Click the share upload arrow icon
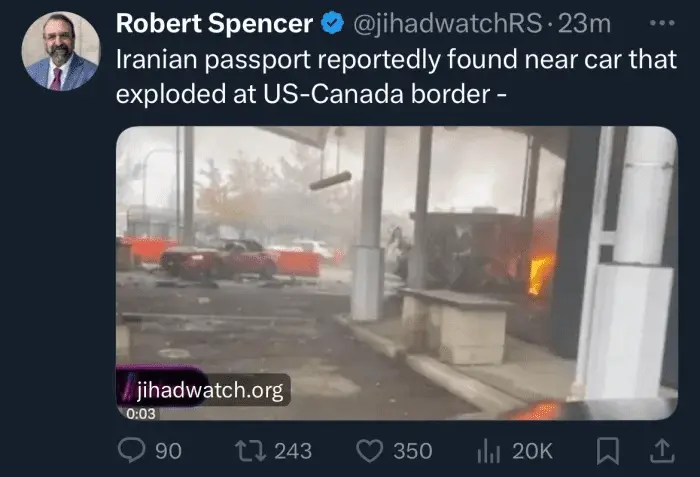700x477 pixels. [662, 451]
